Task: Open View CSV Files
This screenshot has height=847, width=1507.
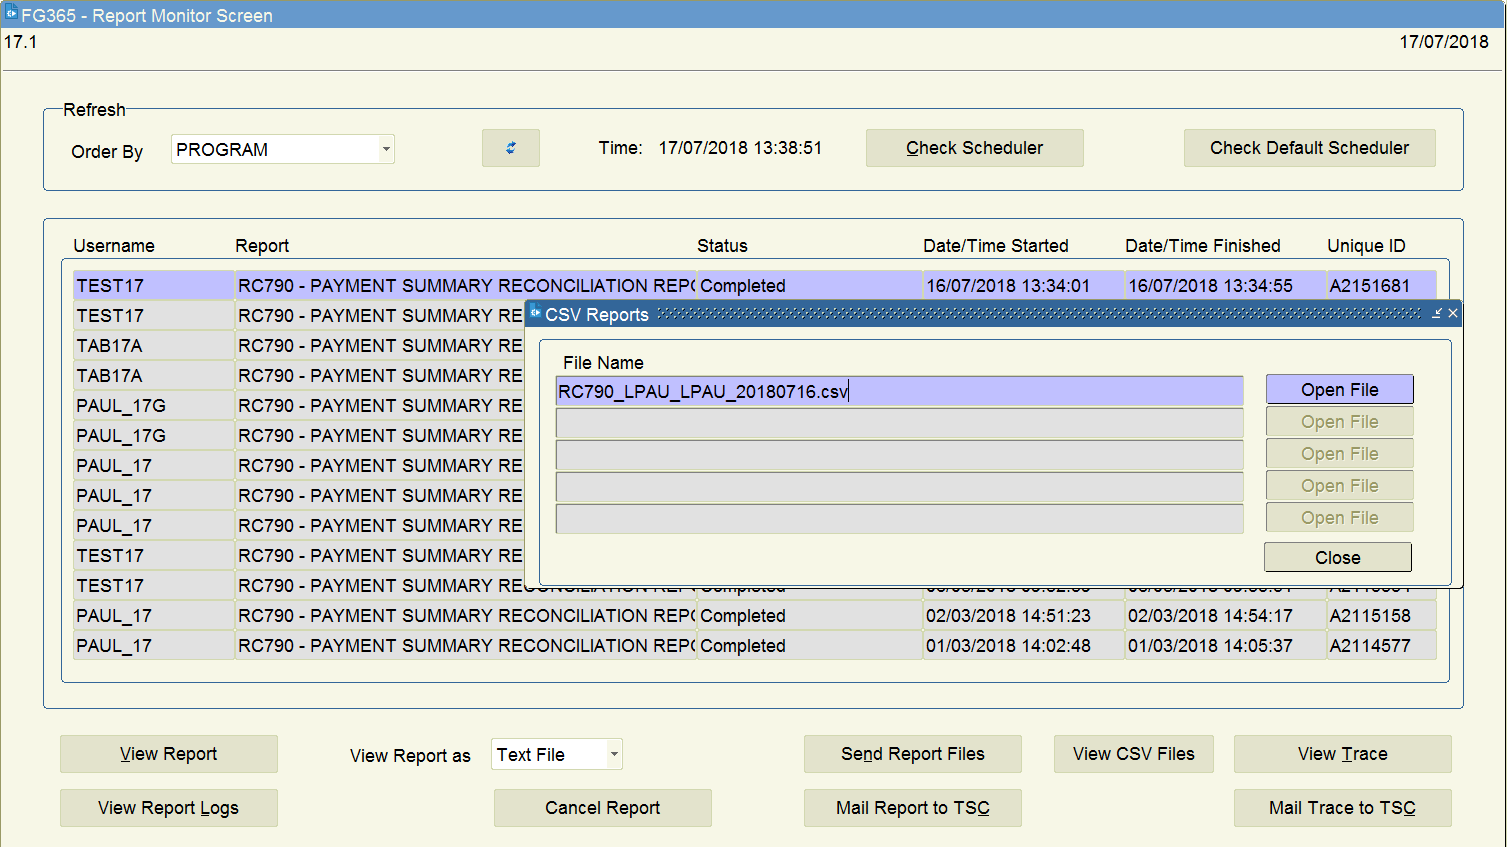Action: [x=1133, y=754]
